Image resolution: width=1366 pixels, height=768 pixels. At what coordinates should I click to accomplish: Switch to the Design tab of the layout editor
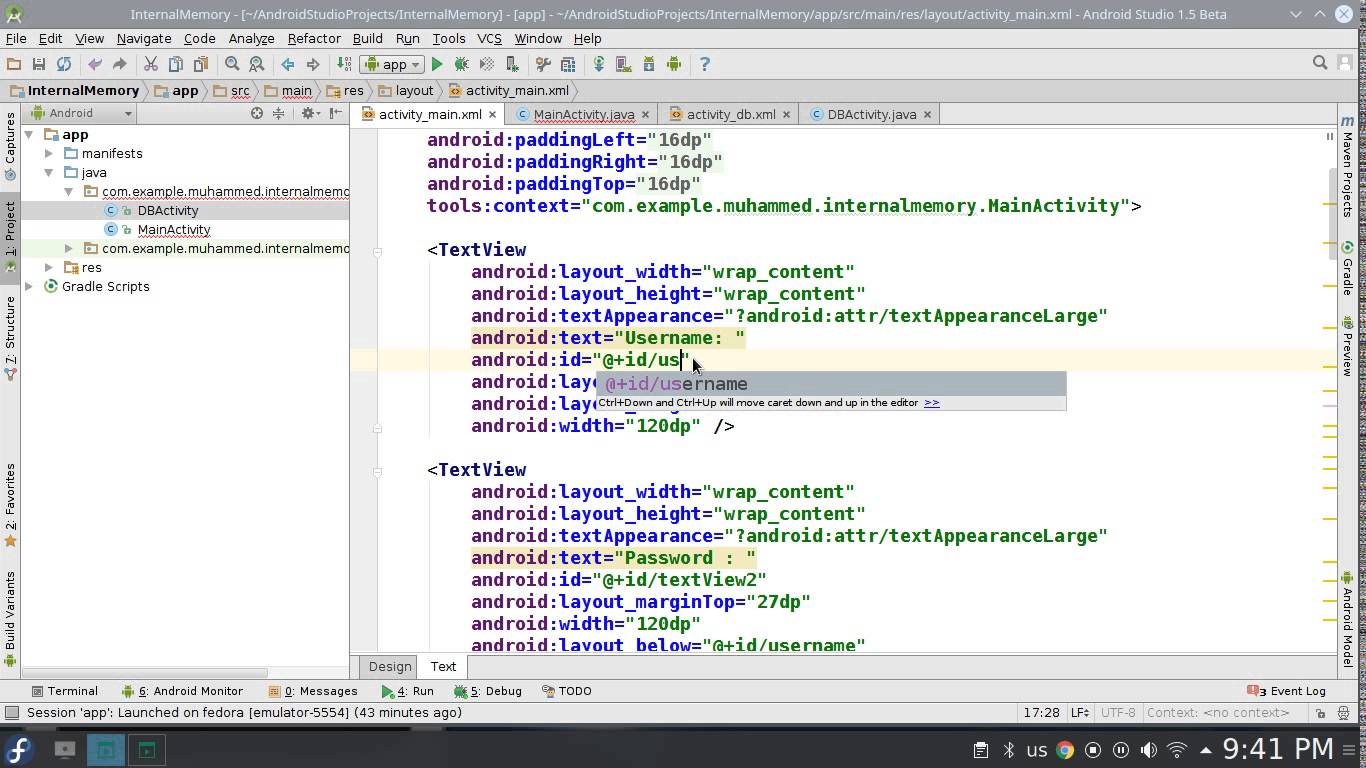[389, 666]
